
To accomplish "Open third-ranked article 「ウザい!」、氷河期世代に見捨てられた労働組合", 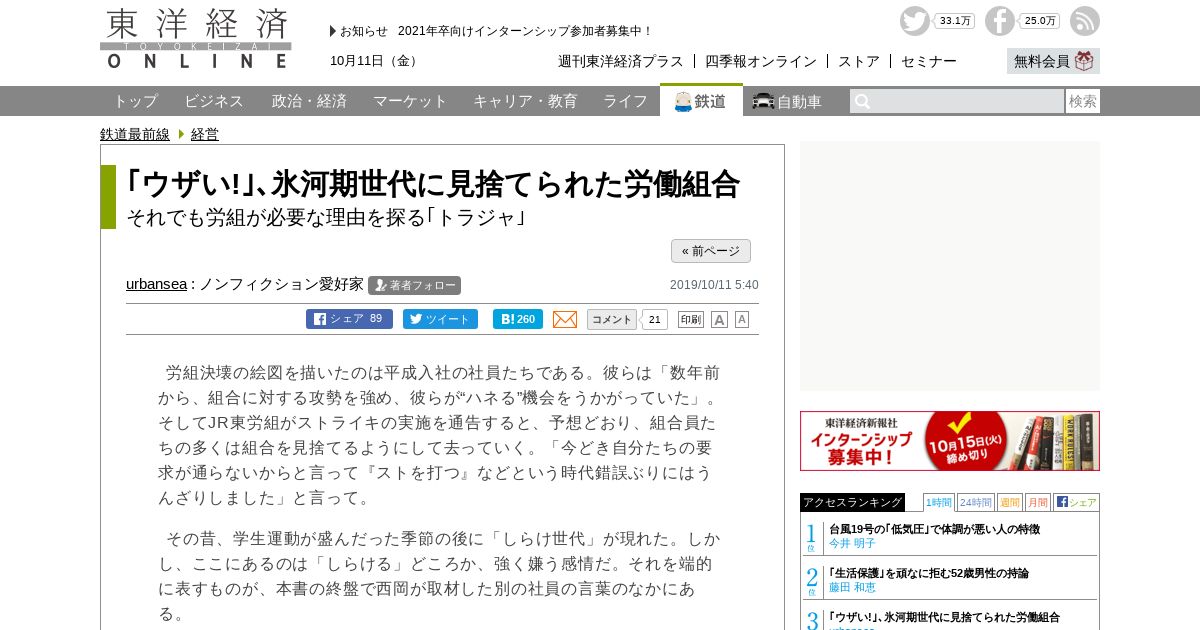I will (x=944, y=617).
